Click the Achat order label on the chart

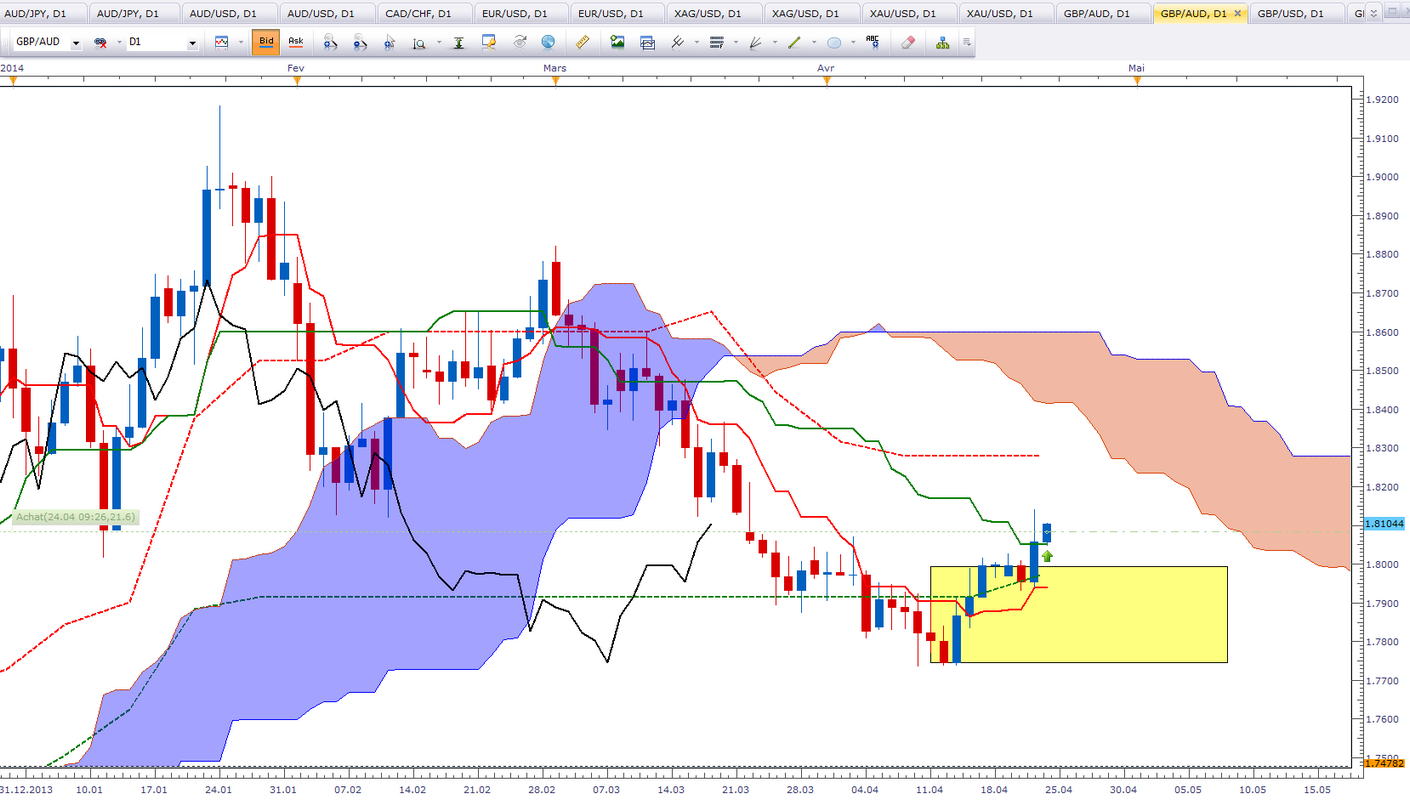point(76,517)
